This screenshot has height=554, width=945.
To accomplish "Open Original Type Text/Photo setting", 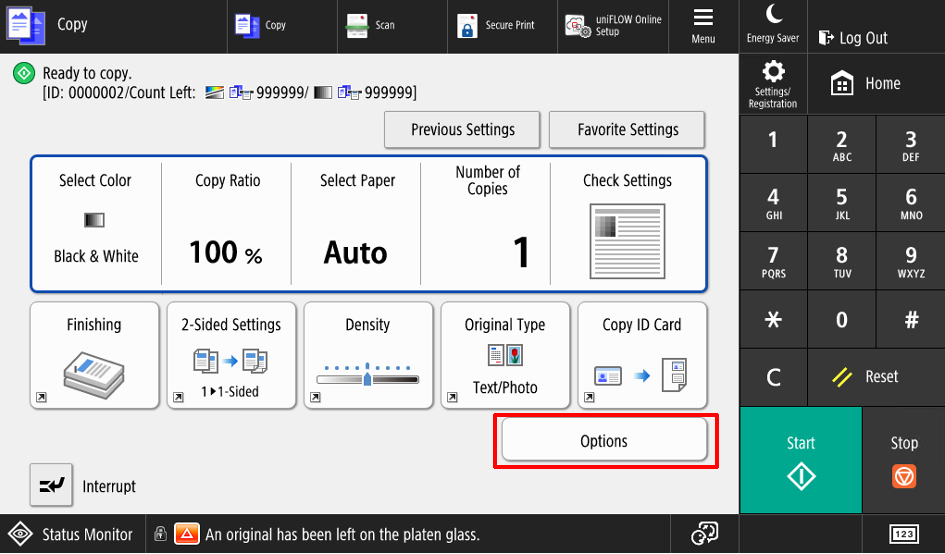I will click(505, 356).
